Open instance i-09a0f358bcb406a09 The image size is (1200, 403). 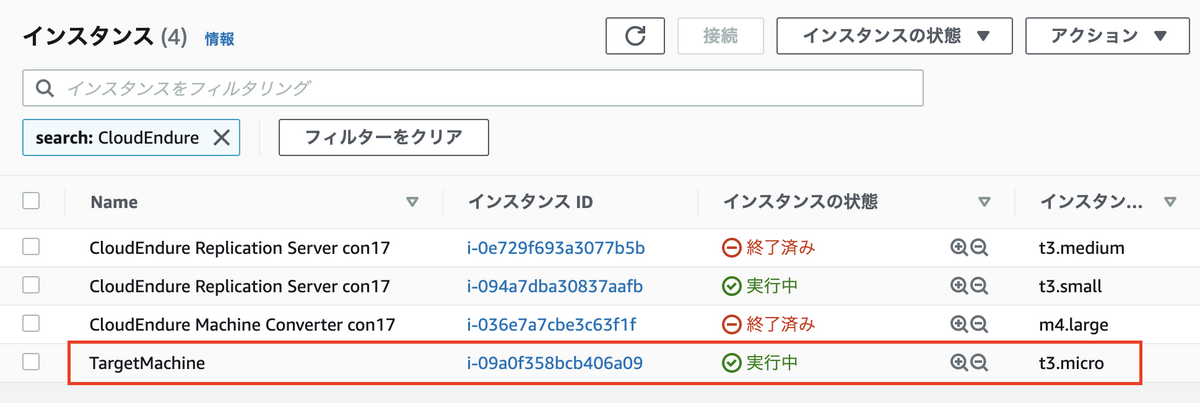555,363
